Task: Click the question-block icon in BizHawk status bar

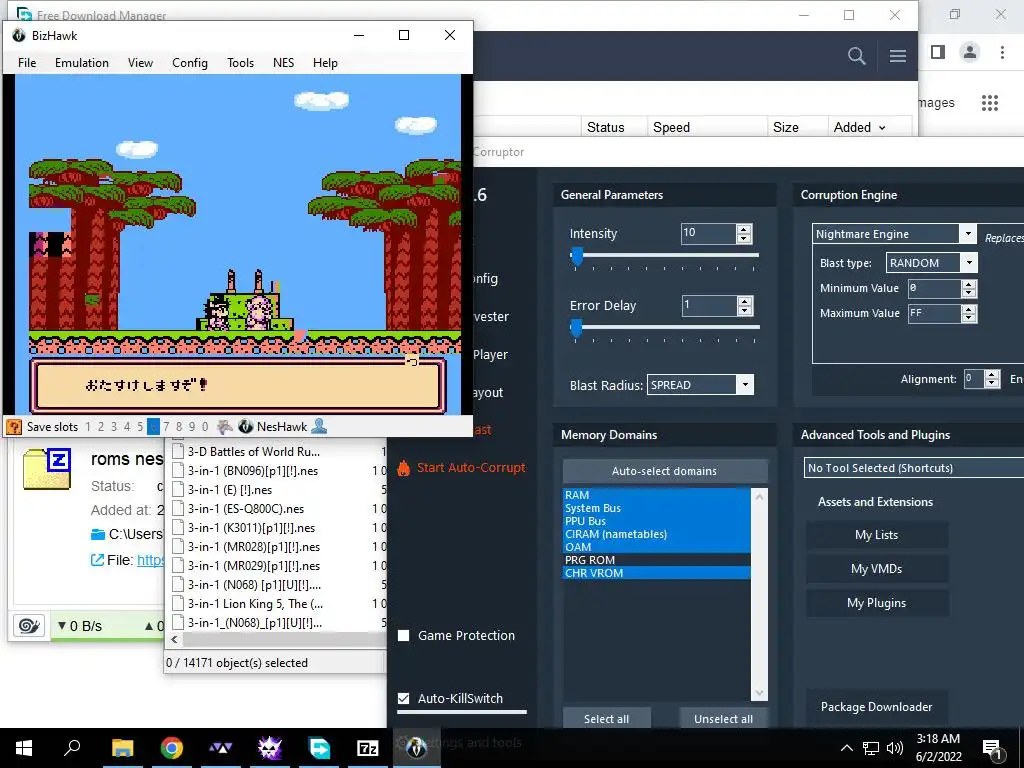Action: tap(14, 427)
